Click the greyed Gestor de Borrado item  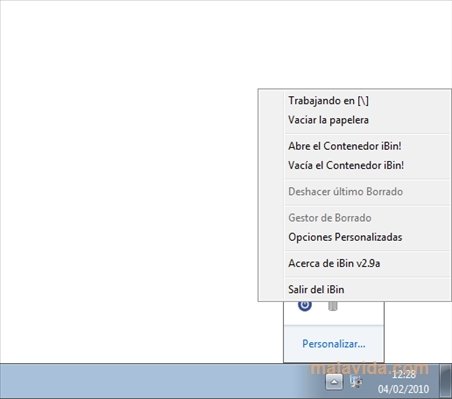354,218
